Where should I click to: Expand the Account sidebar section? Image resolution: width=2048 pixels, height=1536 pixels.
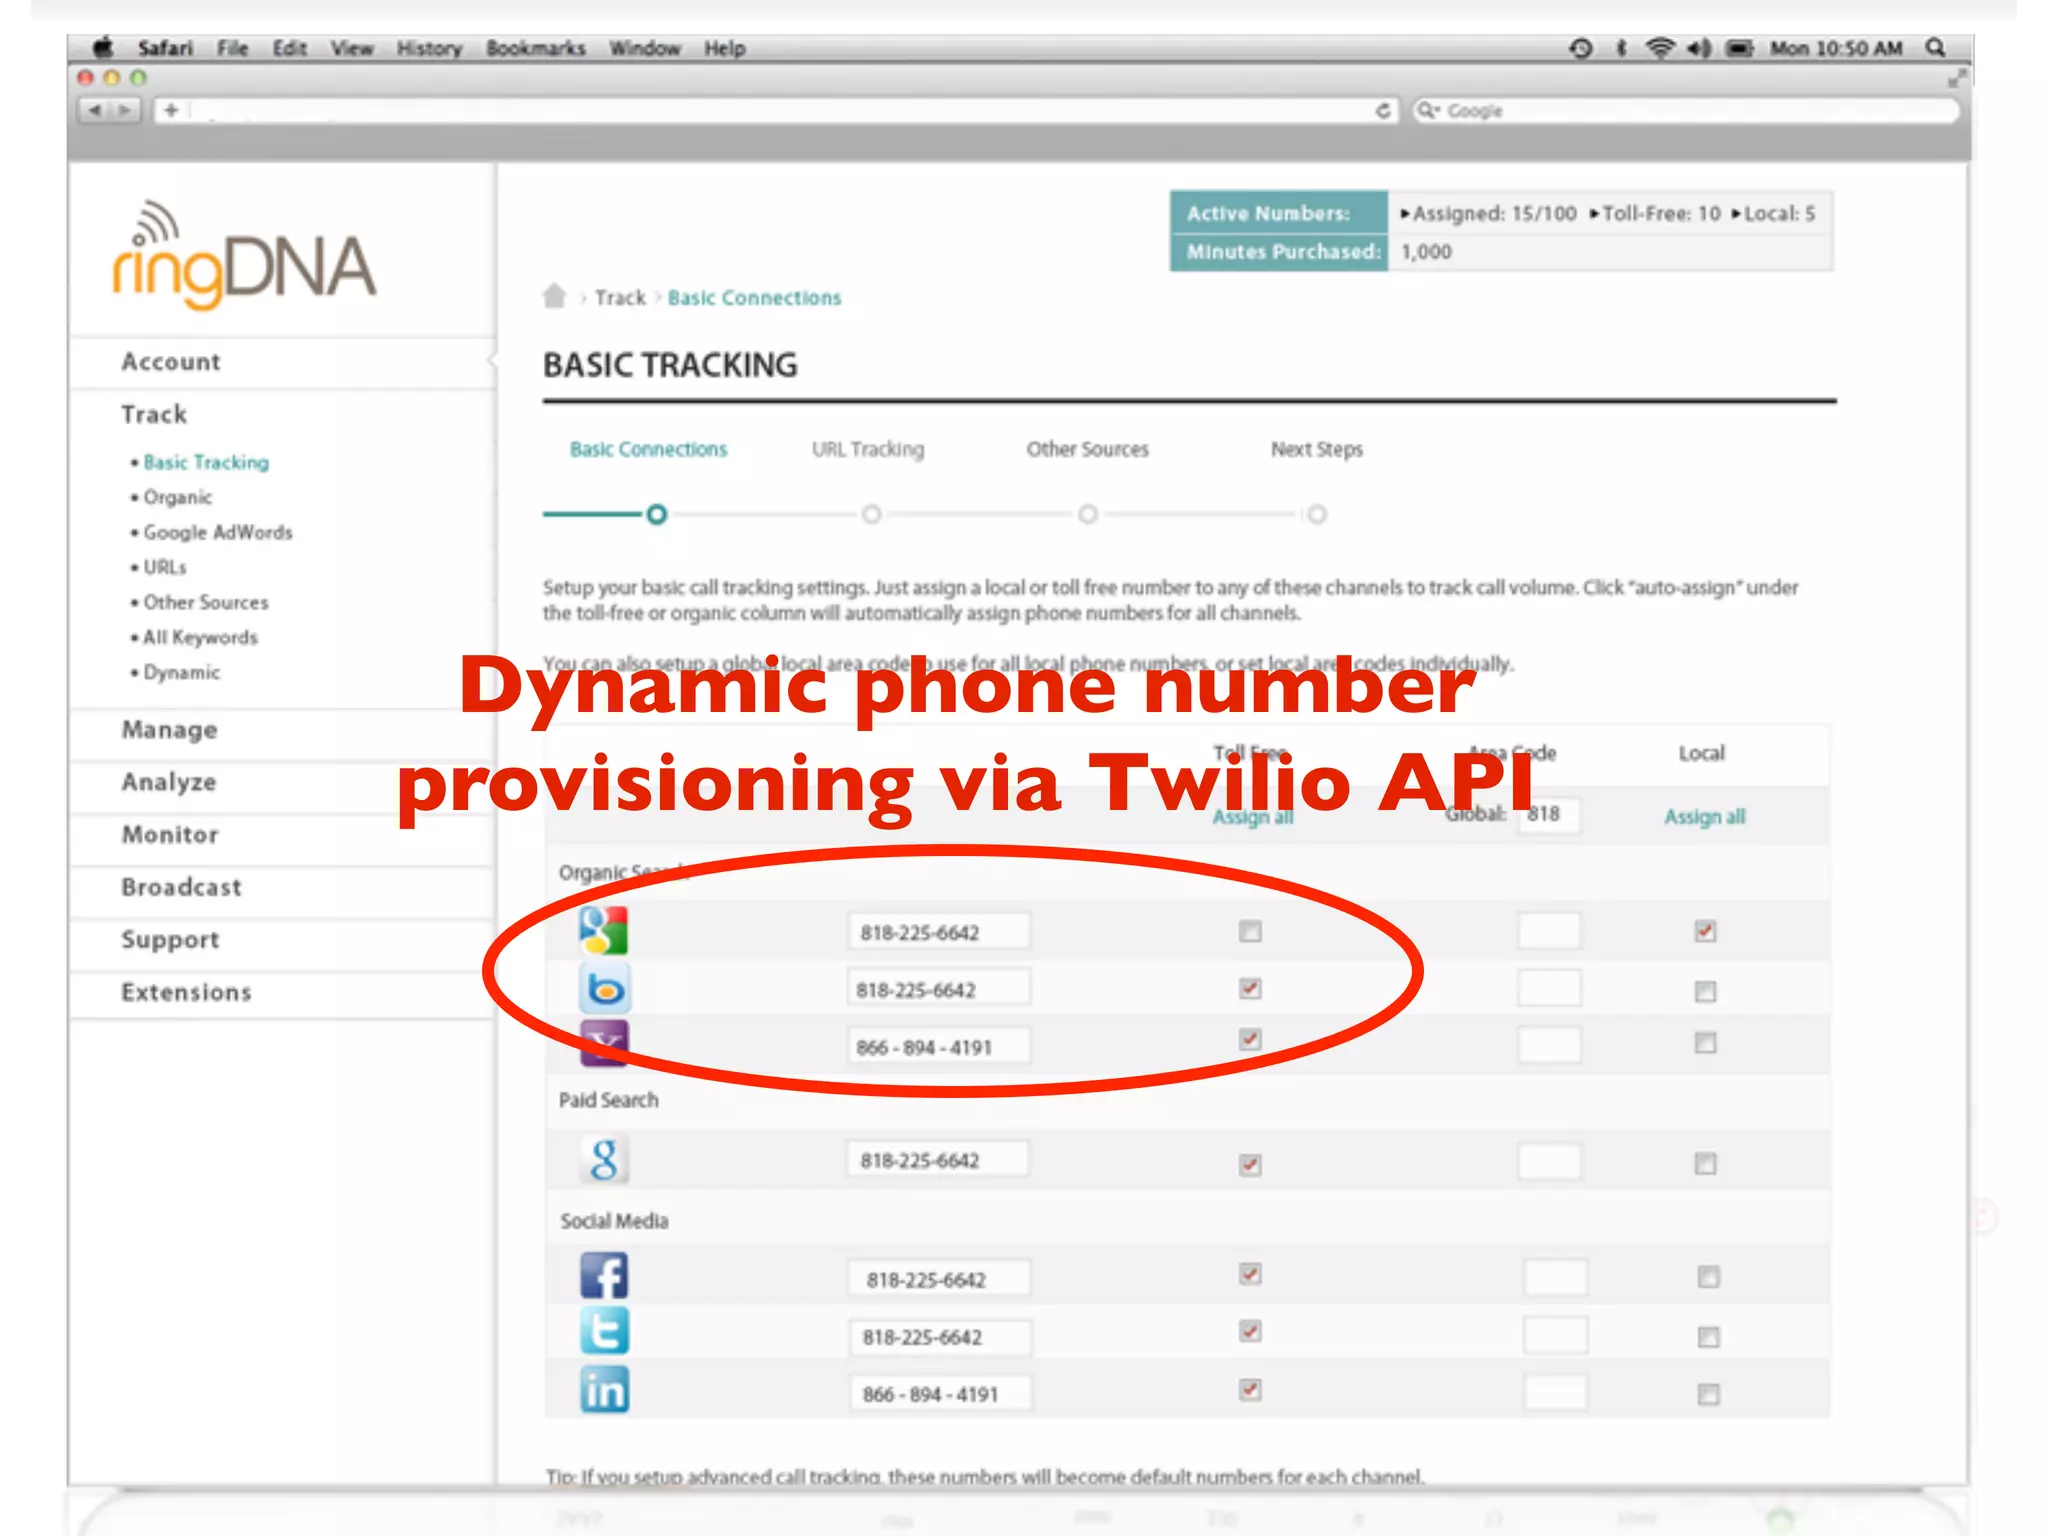171,362
